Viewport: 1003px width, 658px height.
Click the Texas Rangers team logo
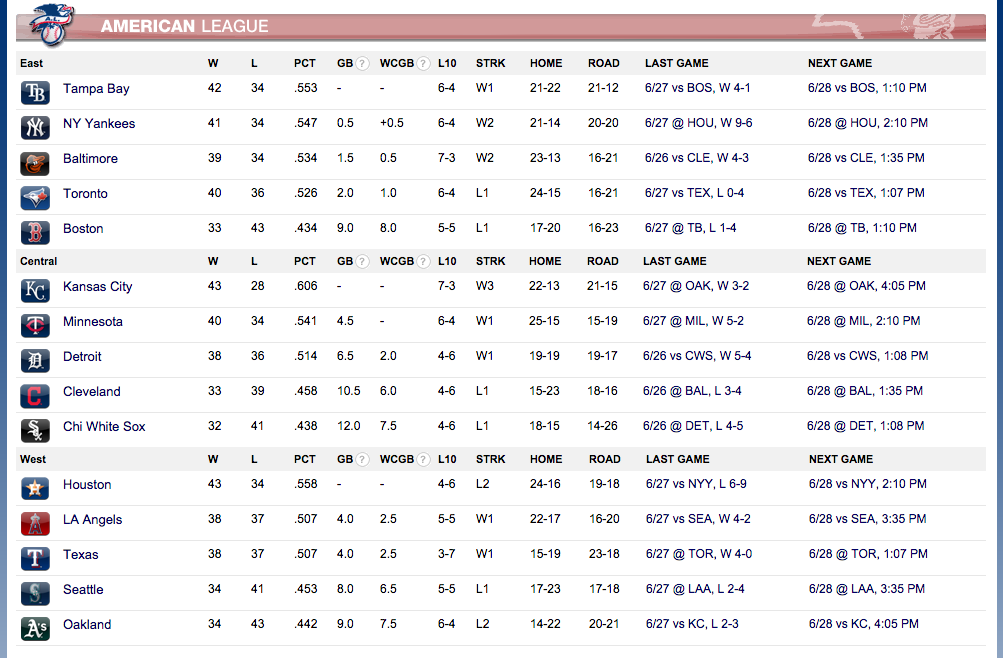(35, 560)
